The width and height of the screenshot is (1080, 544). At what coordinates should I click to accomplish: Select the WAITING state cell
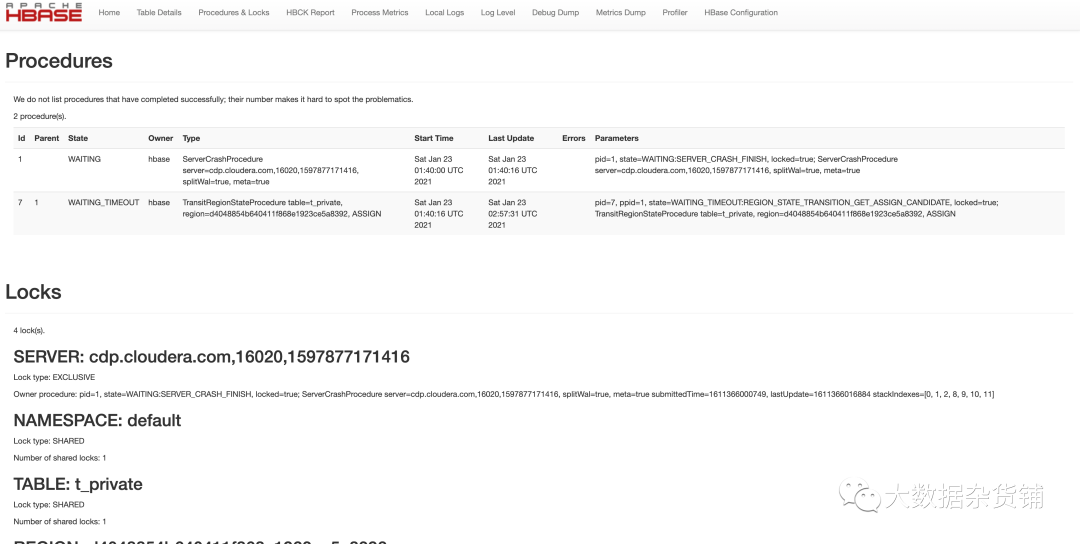click(84, 159)
